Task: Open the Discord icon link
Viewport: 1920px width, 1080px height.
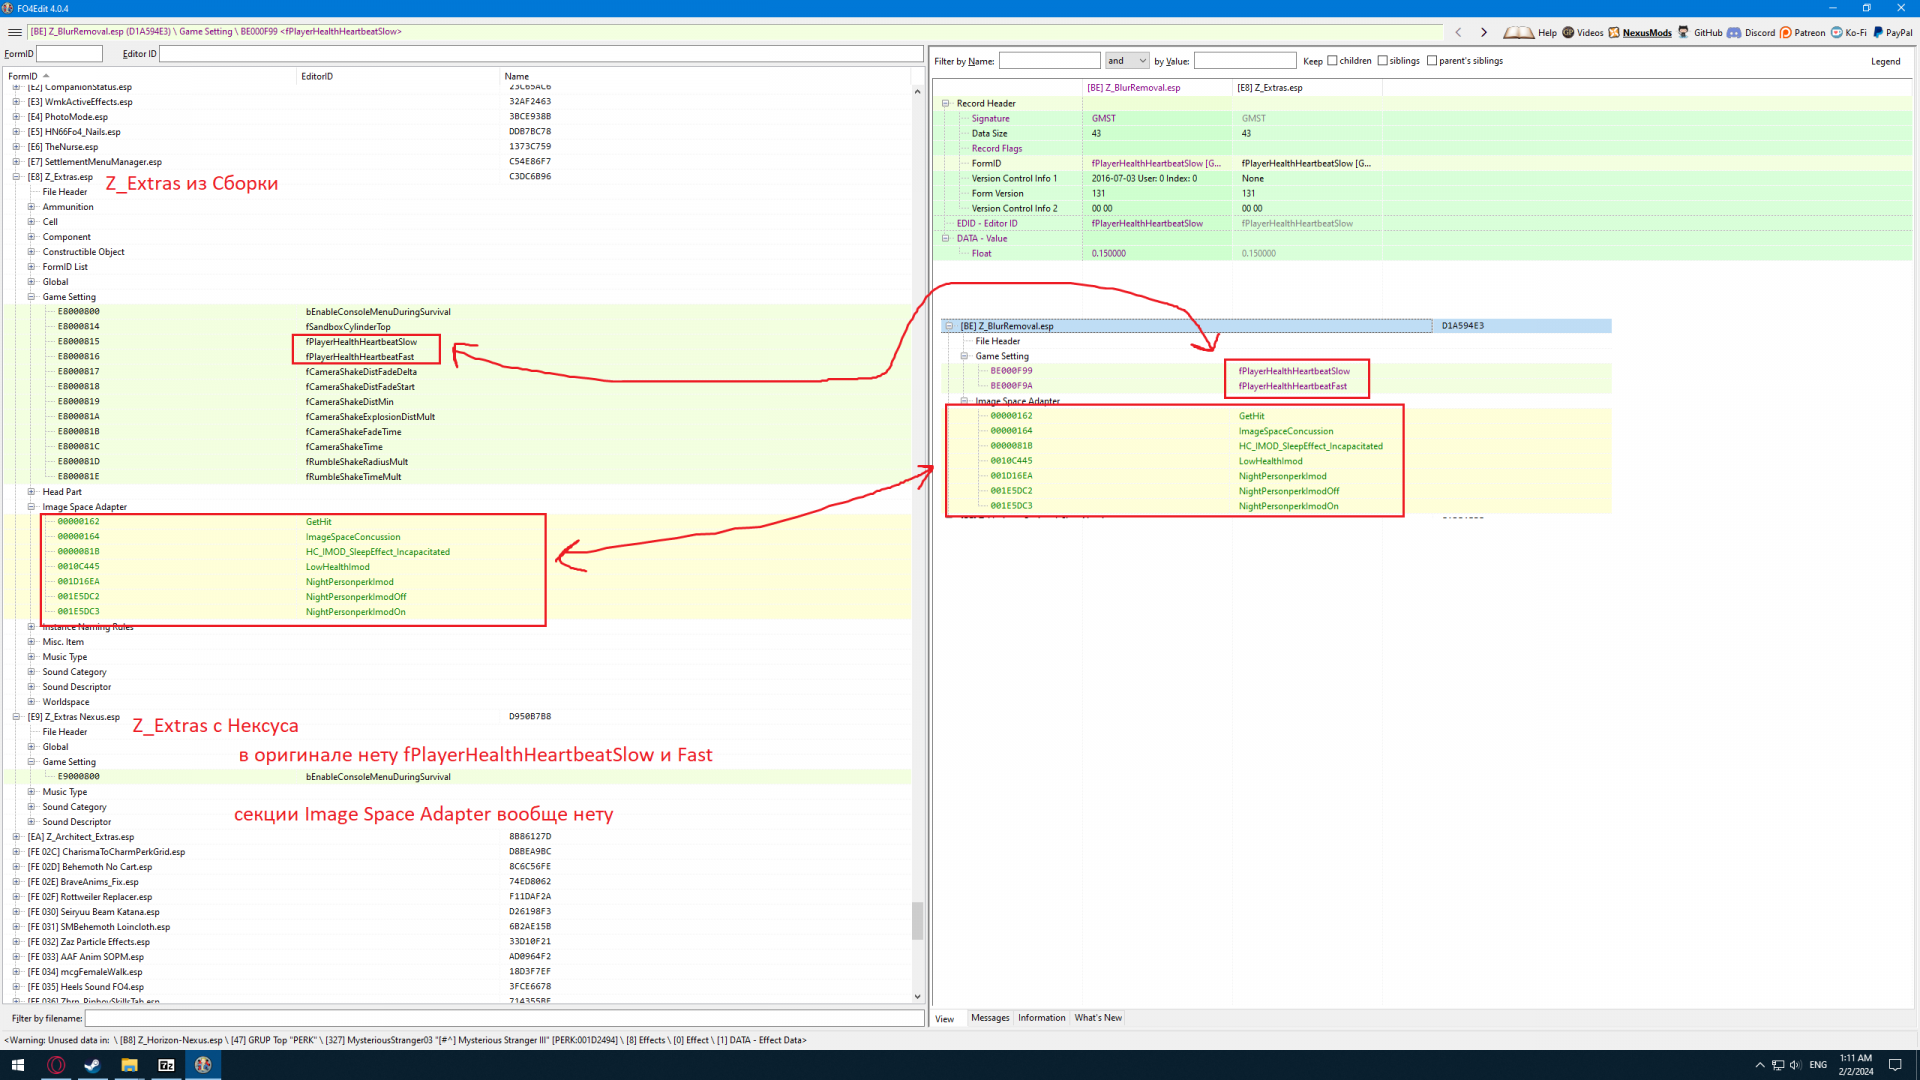Action: [x=1735, y=32]
